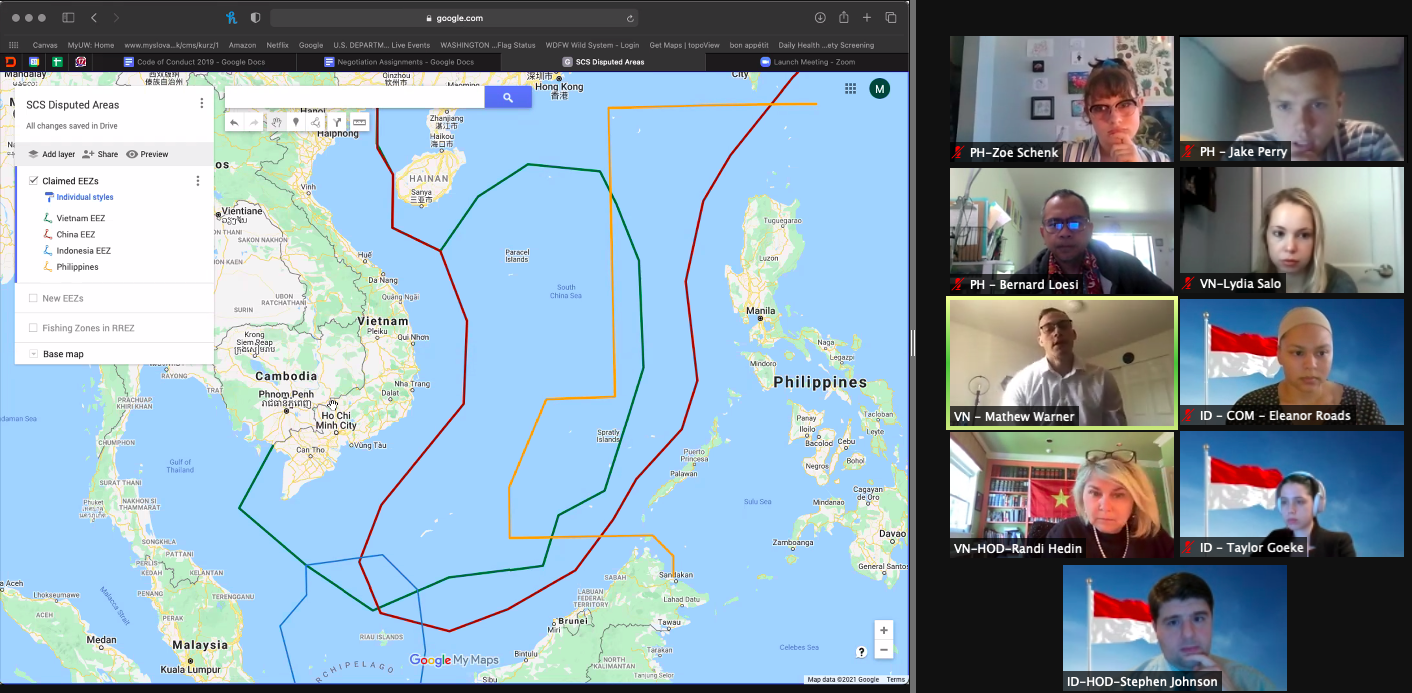Screen dimensions: 1412x693
Task: Open a new Safari tab
Action: [867, 18]
